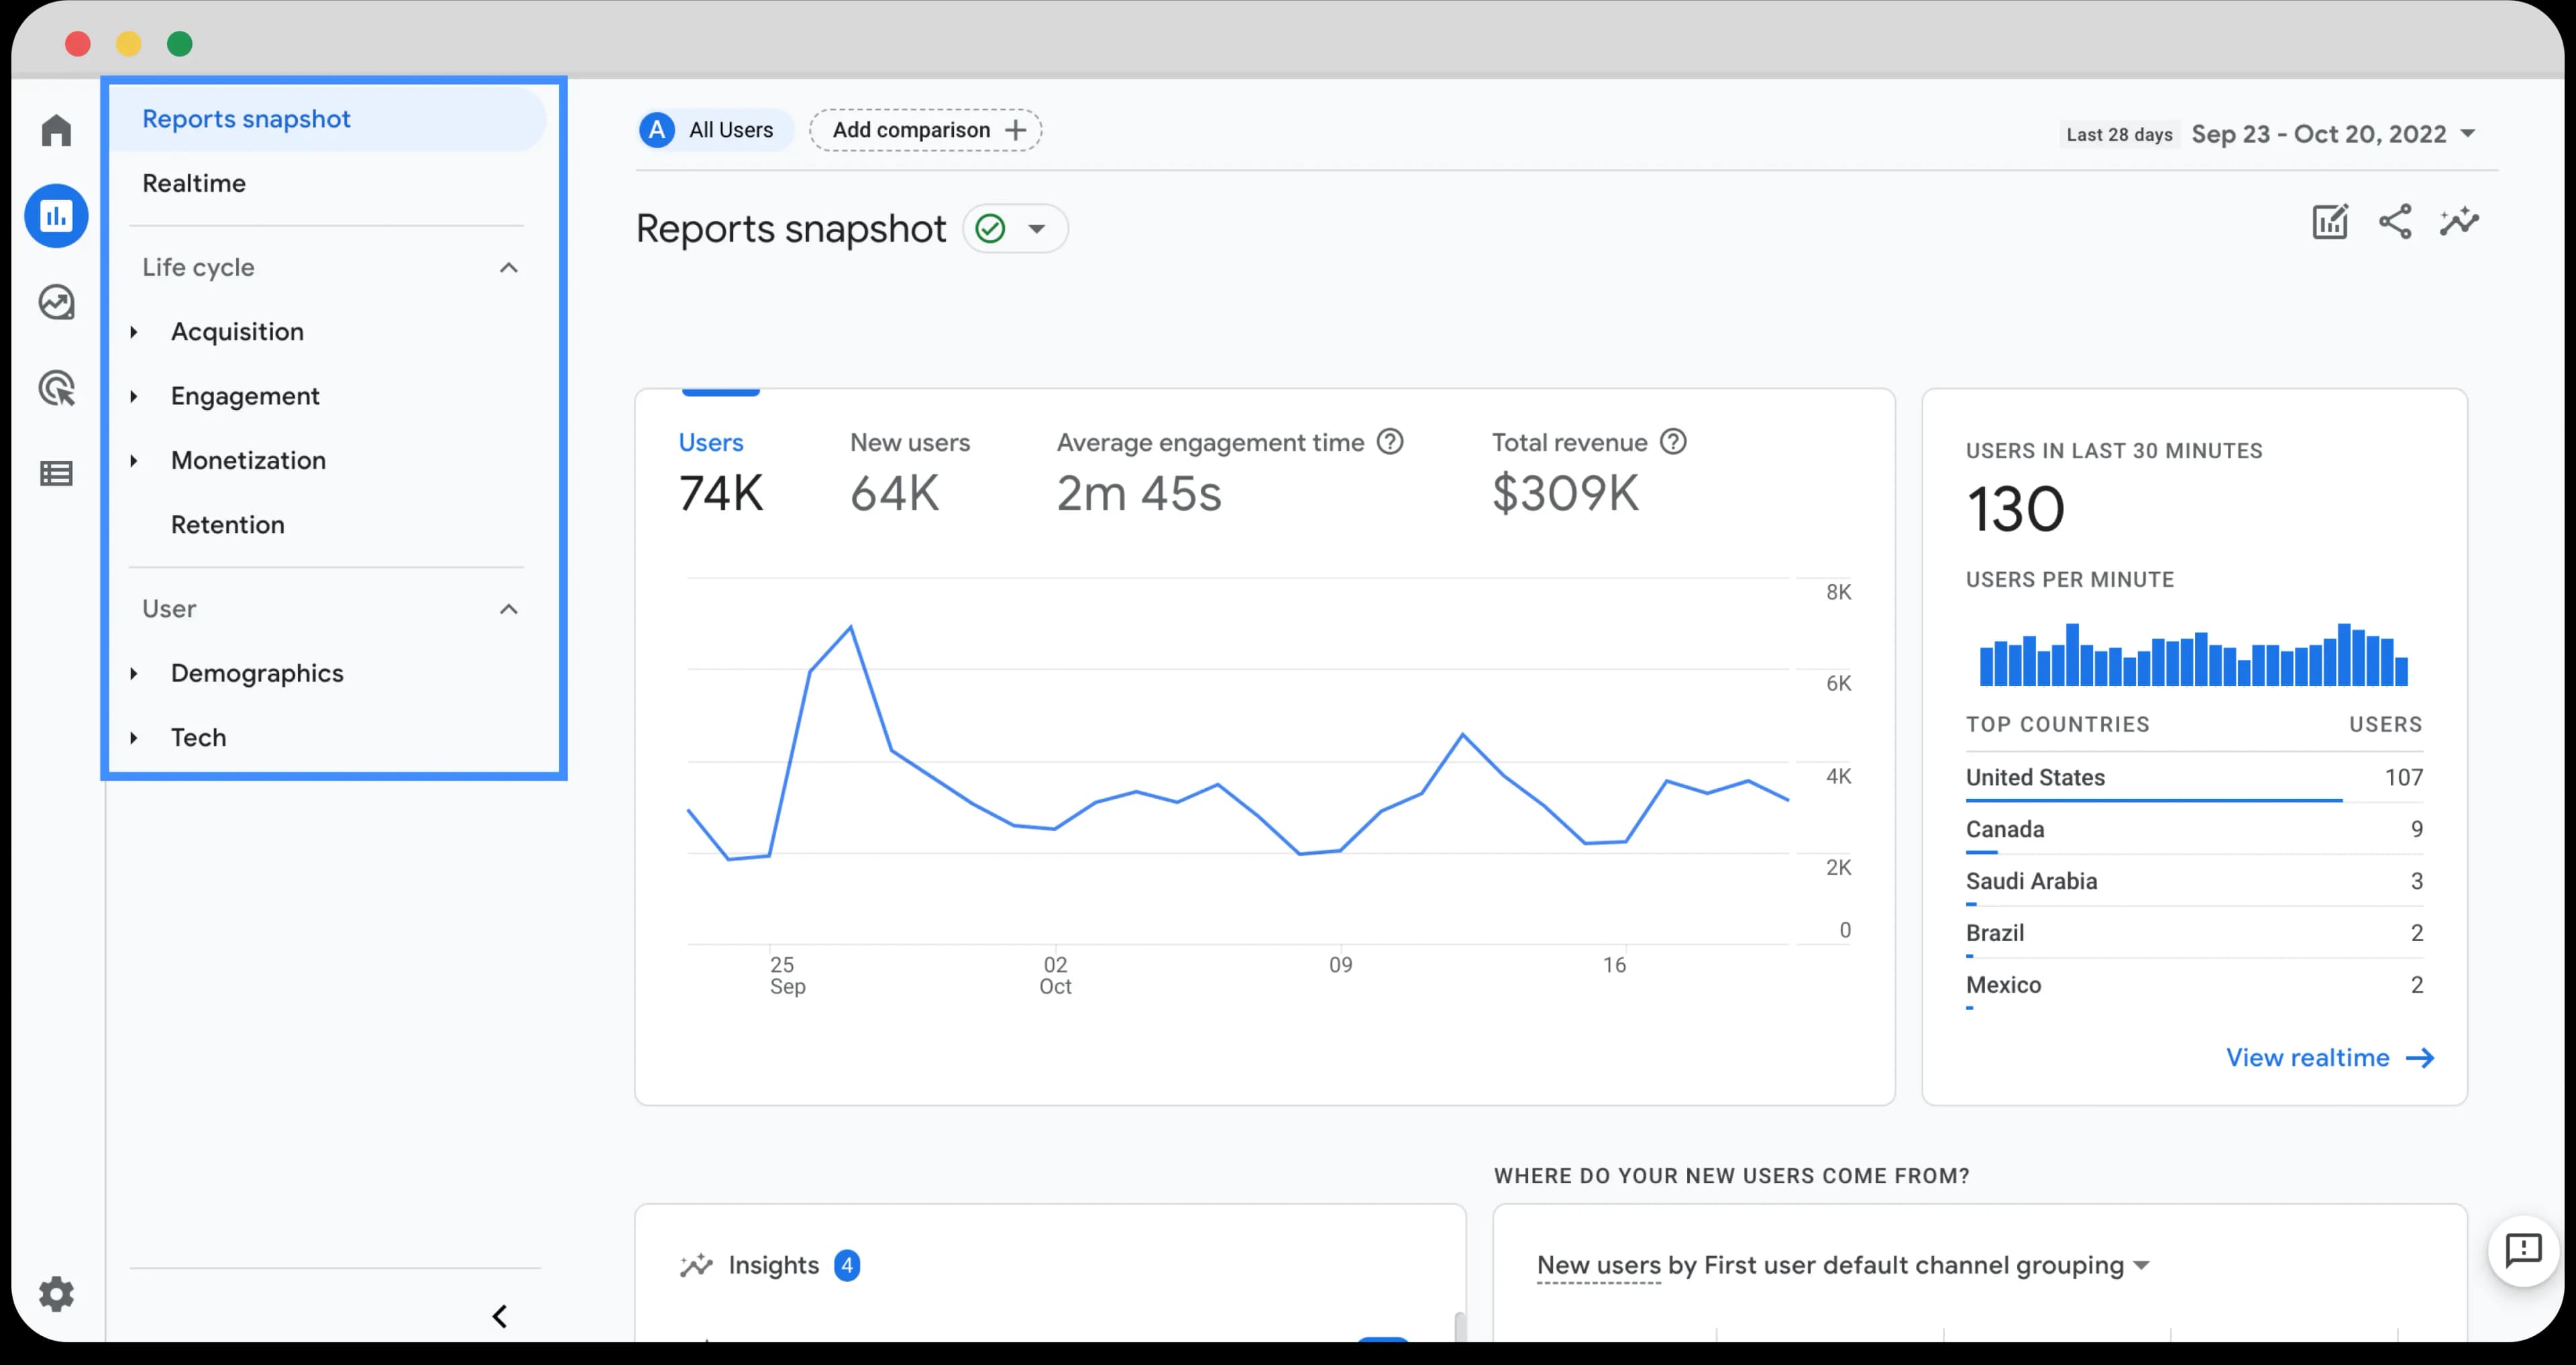This screenshot has width=2576, height=1365.
Task: Click the Customize report edit icon
Action: 2330,222
